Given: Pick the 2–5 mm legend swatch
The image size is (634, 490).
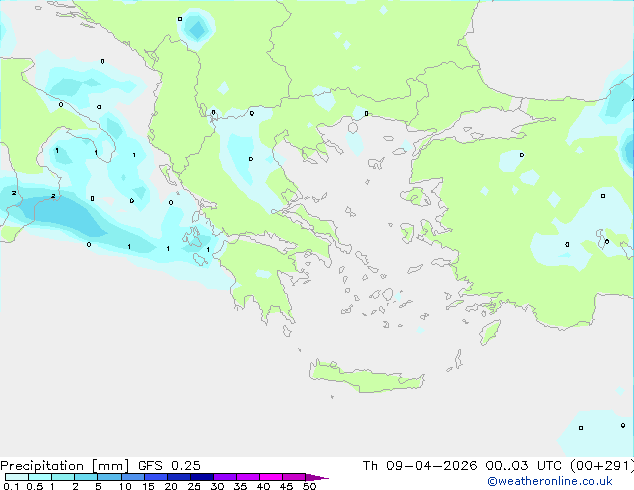Looking at the screenshot, I should tap(86, 477).
